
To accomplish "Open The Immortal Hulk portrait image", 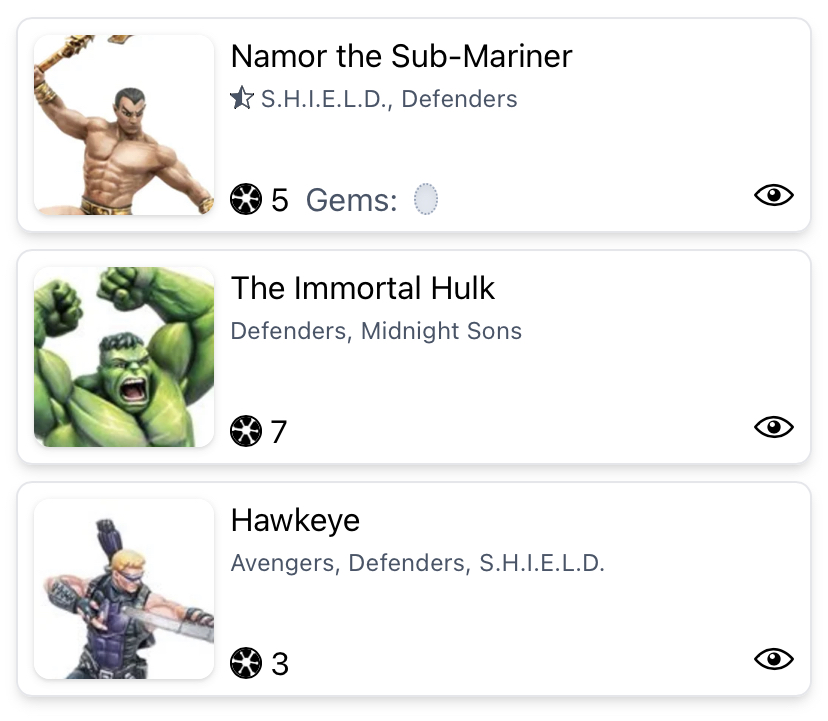I will point(124,357).
